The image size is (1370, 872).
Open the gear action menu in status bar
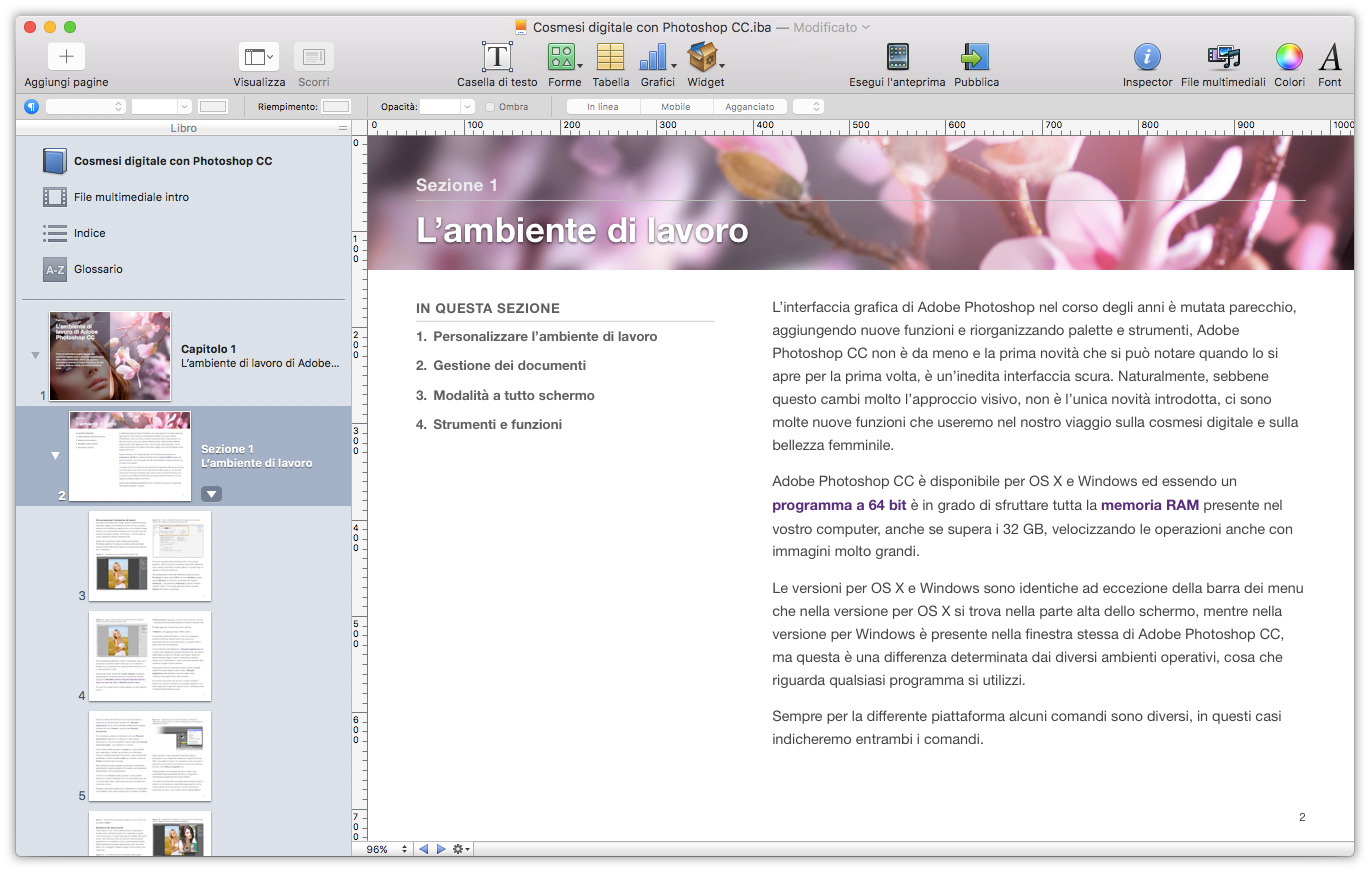click(x=461, y=849)
